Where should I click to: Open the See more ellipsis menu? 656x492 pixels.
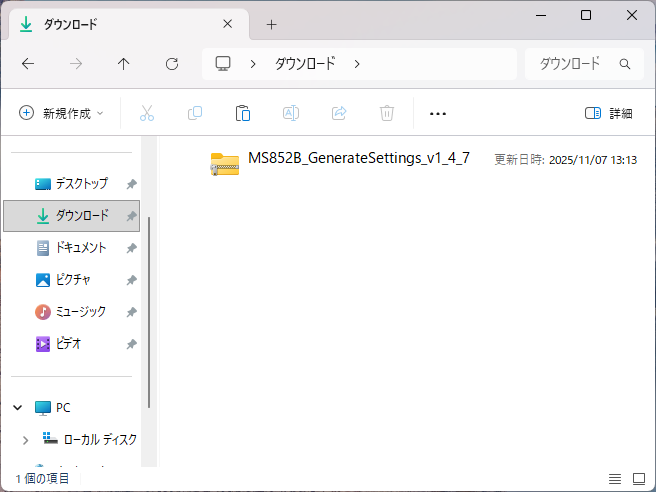[437, 113]
